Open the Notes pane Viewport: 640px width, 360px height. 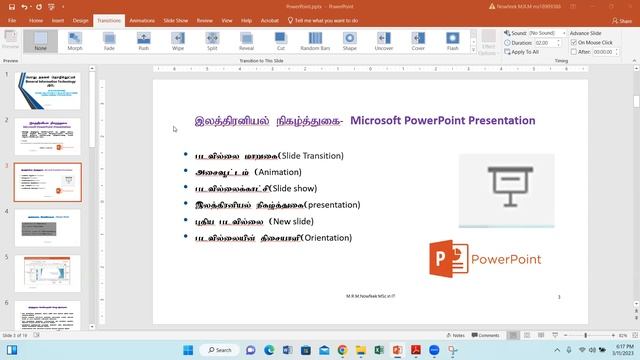(456, 335)
